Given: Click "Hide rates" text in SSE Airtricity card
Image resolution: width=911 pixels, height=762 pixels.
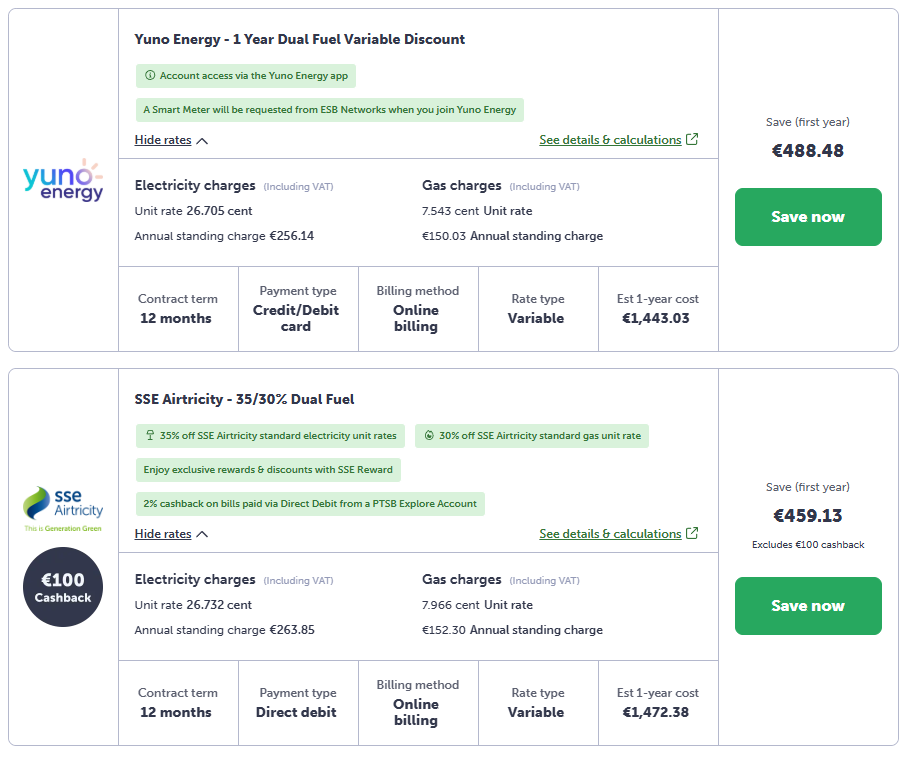Looking at the screenshot, I should pyautogui.click(x=163, y=534).
